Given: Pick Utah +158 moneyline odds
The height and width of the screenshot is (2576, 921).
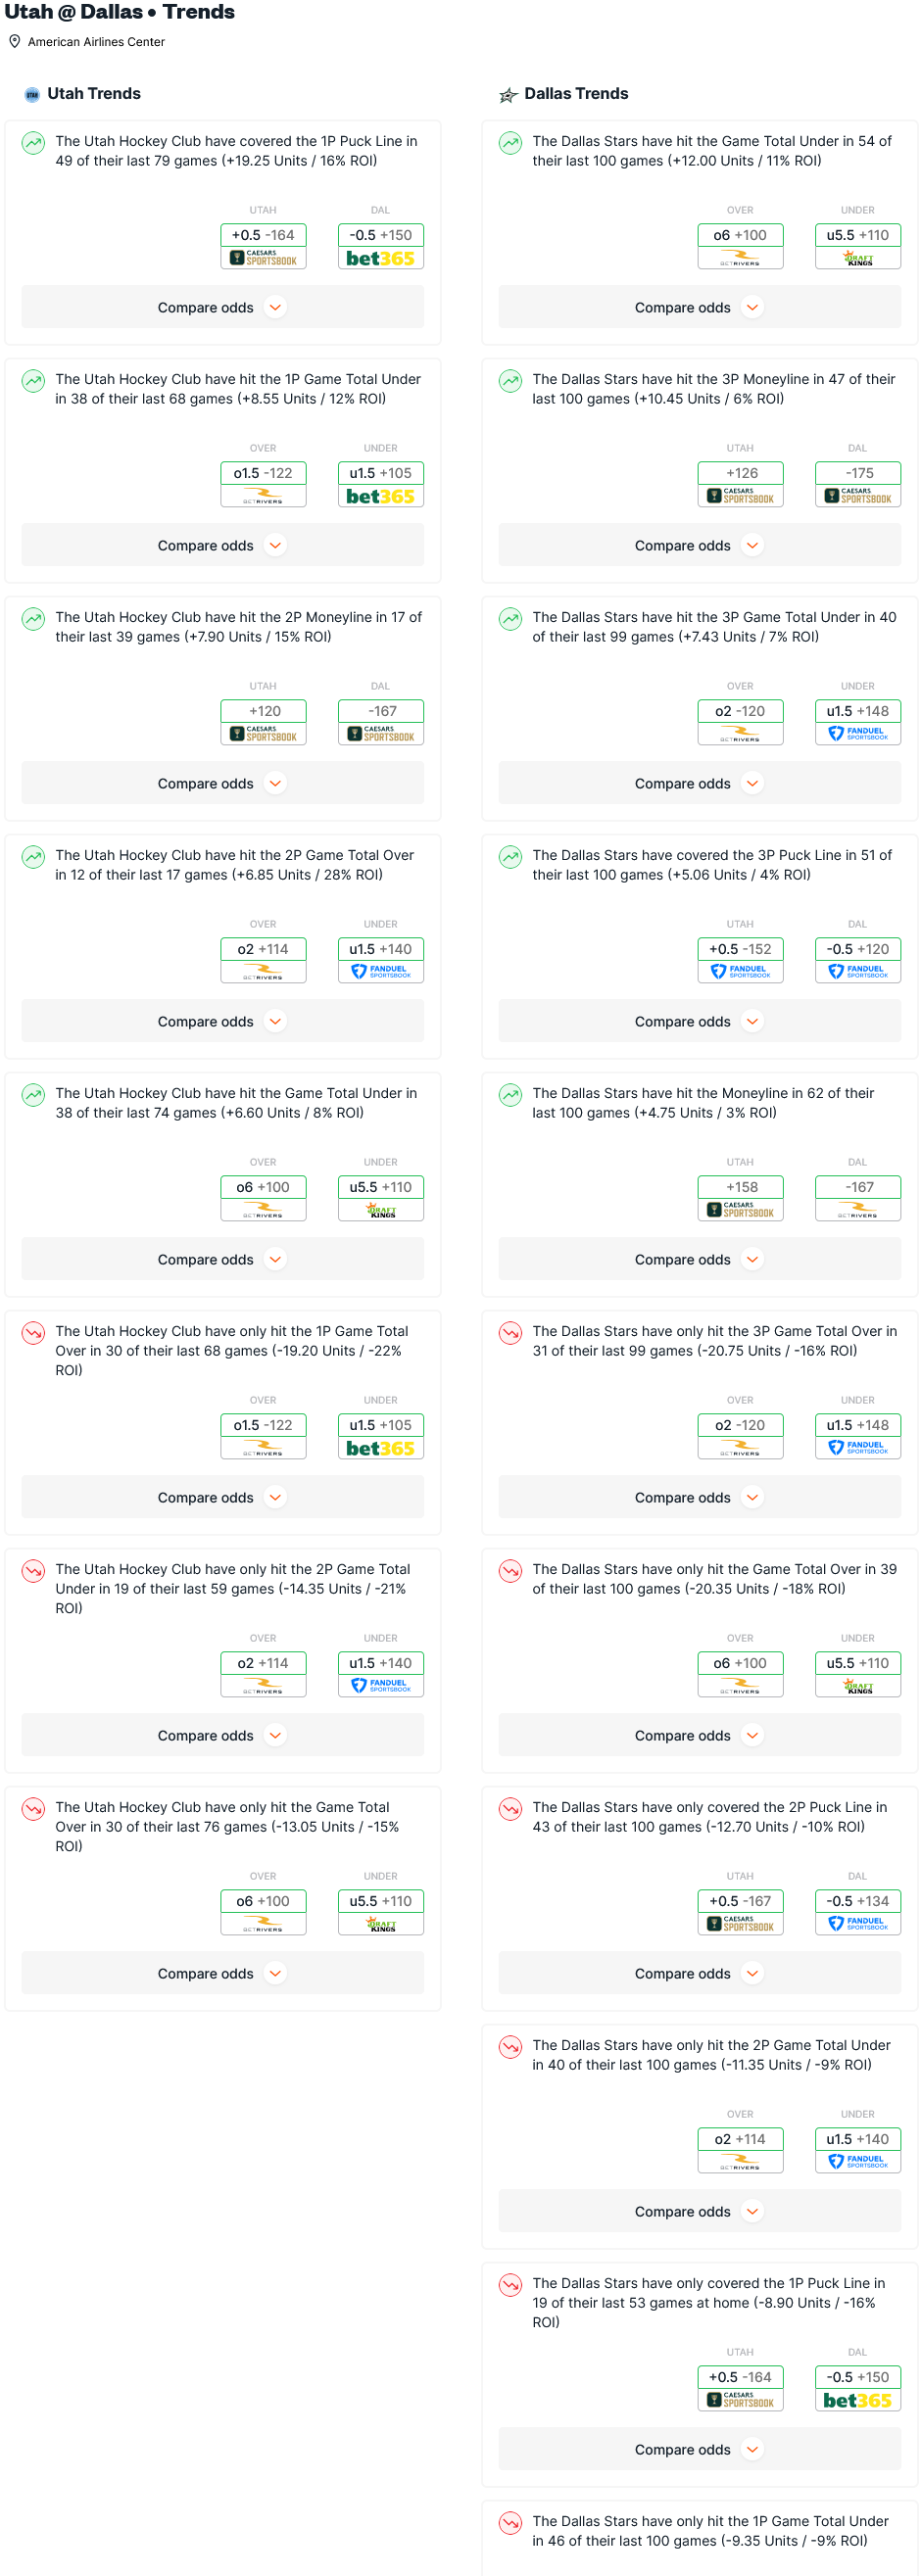Looking at the screenshot, I should click(740, 1197).
